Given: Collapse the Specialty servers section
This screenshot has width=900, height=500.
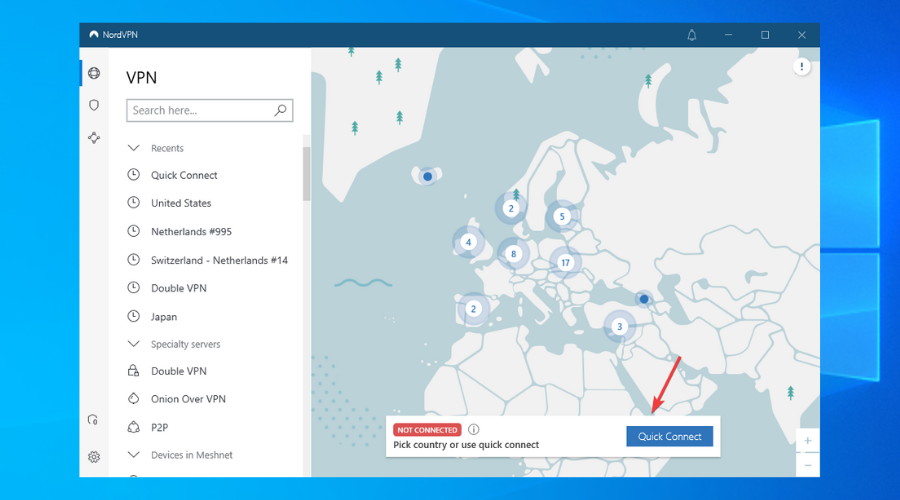Looking at the screenshot, I should pyautogui.click(x=133, y=344).
